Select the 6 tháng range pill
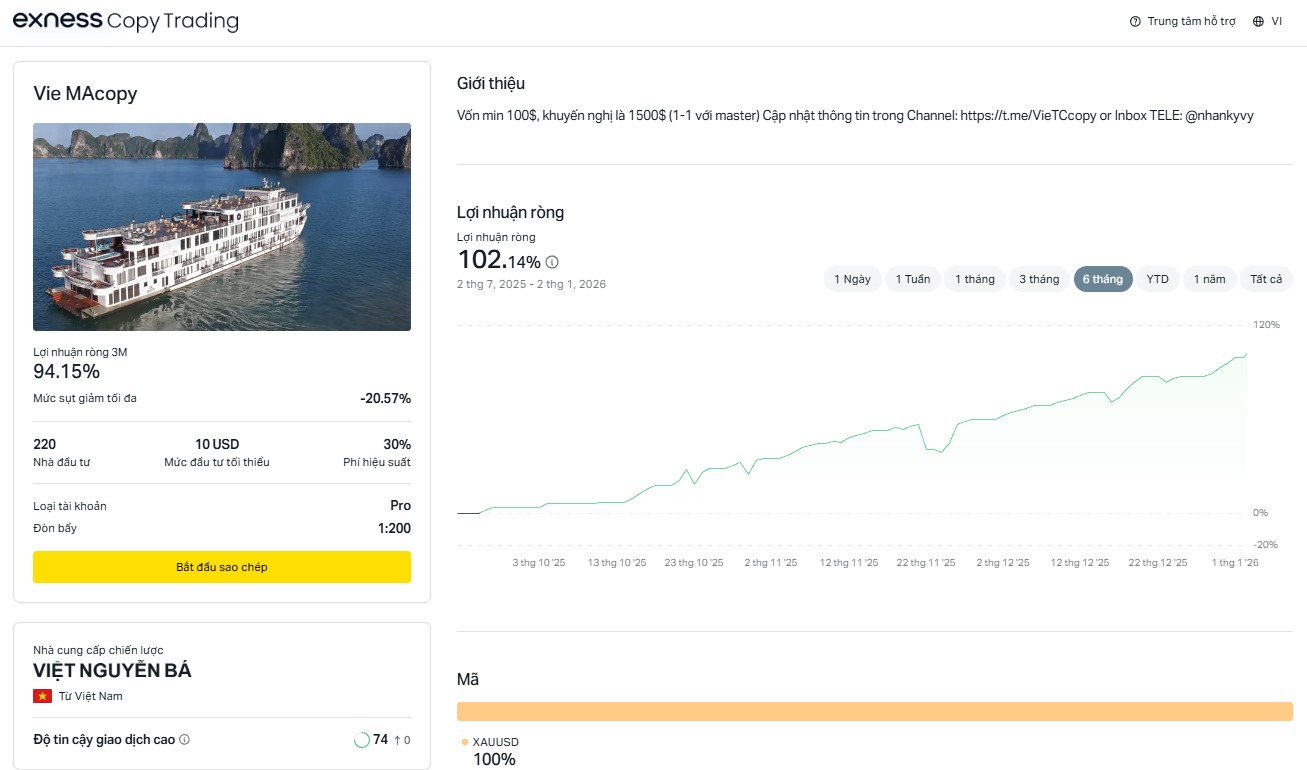1307x770 pixels. tap(1102, 279)
